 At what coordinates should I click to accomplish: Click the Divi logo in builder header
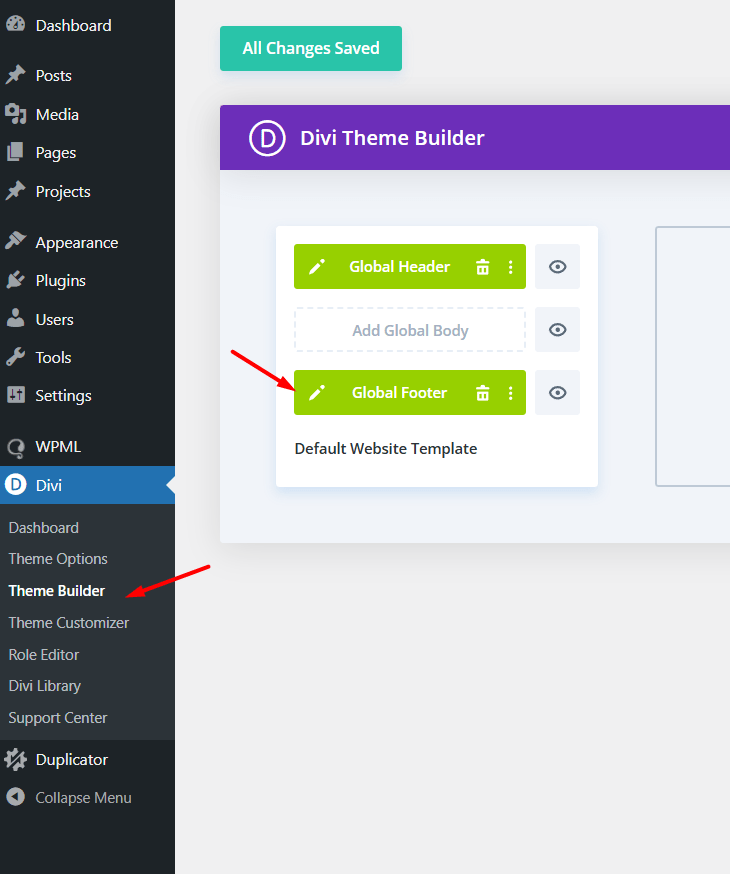(267, 138)
